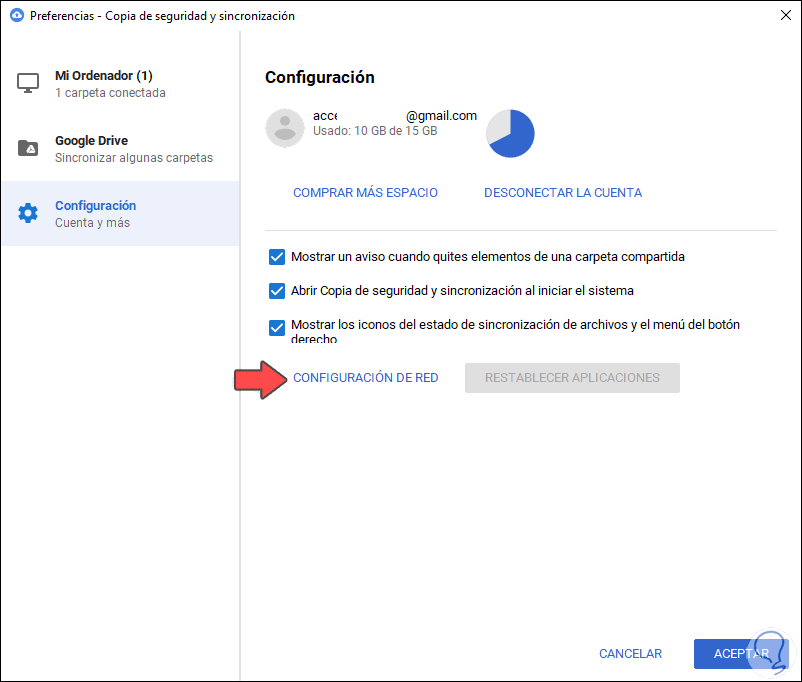Click the account avatar icon

coord(285,128)
